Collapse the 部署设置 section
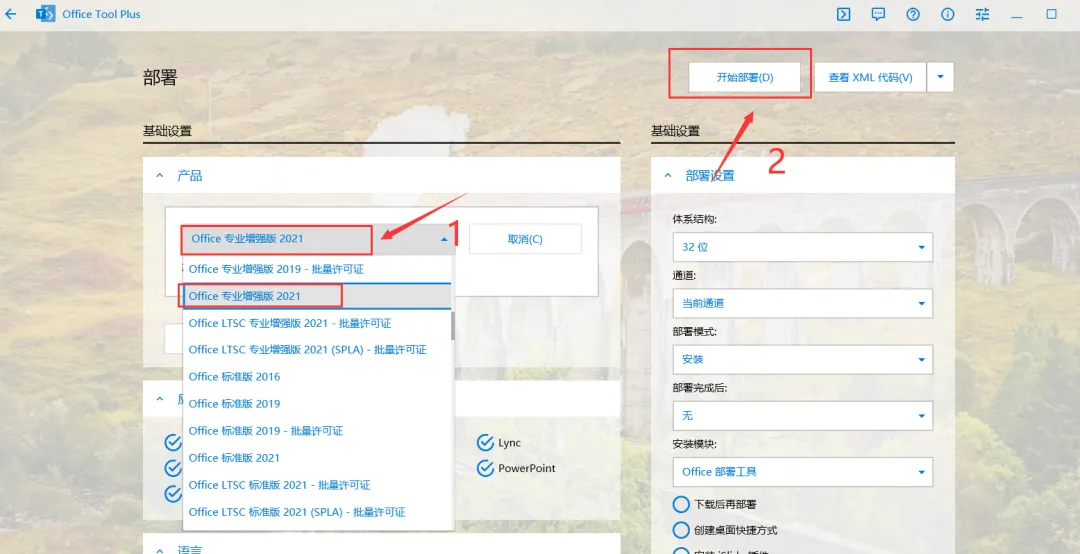The image size is (1080, 554). tap(667, 176)
